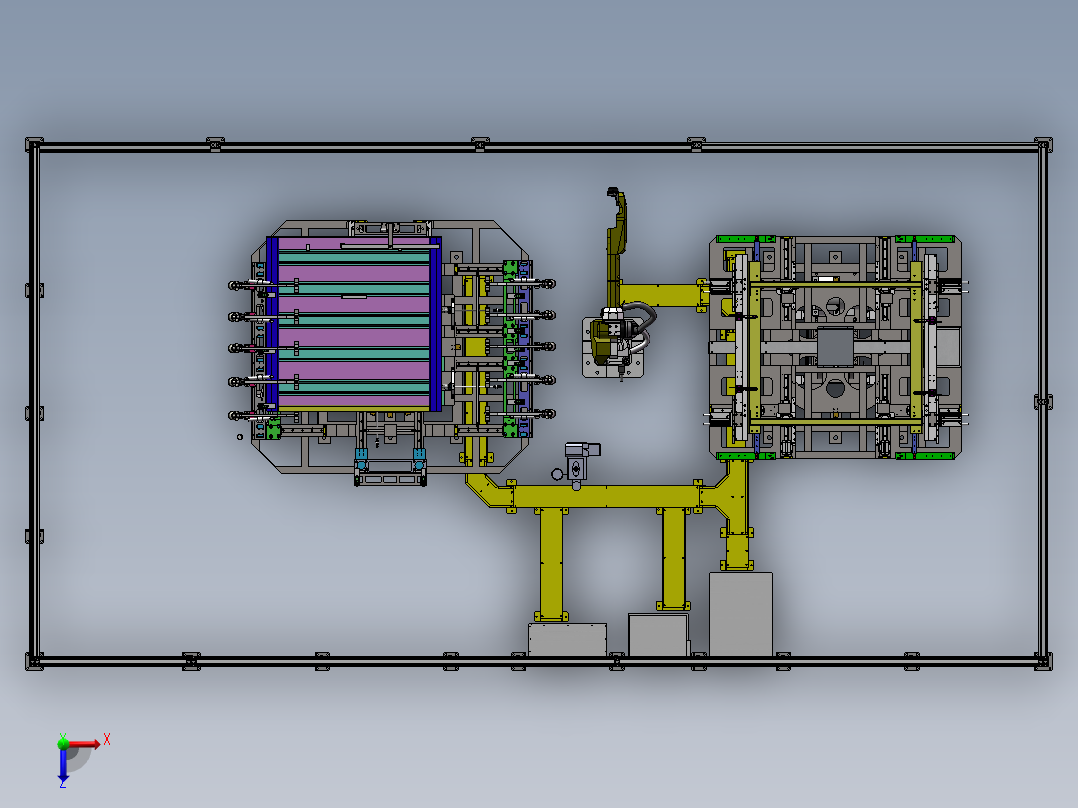Select the motor unit mounted on the yellow tray

pos(576,465)
